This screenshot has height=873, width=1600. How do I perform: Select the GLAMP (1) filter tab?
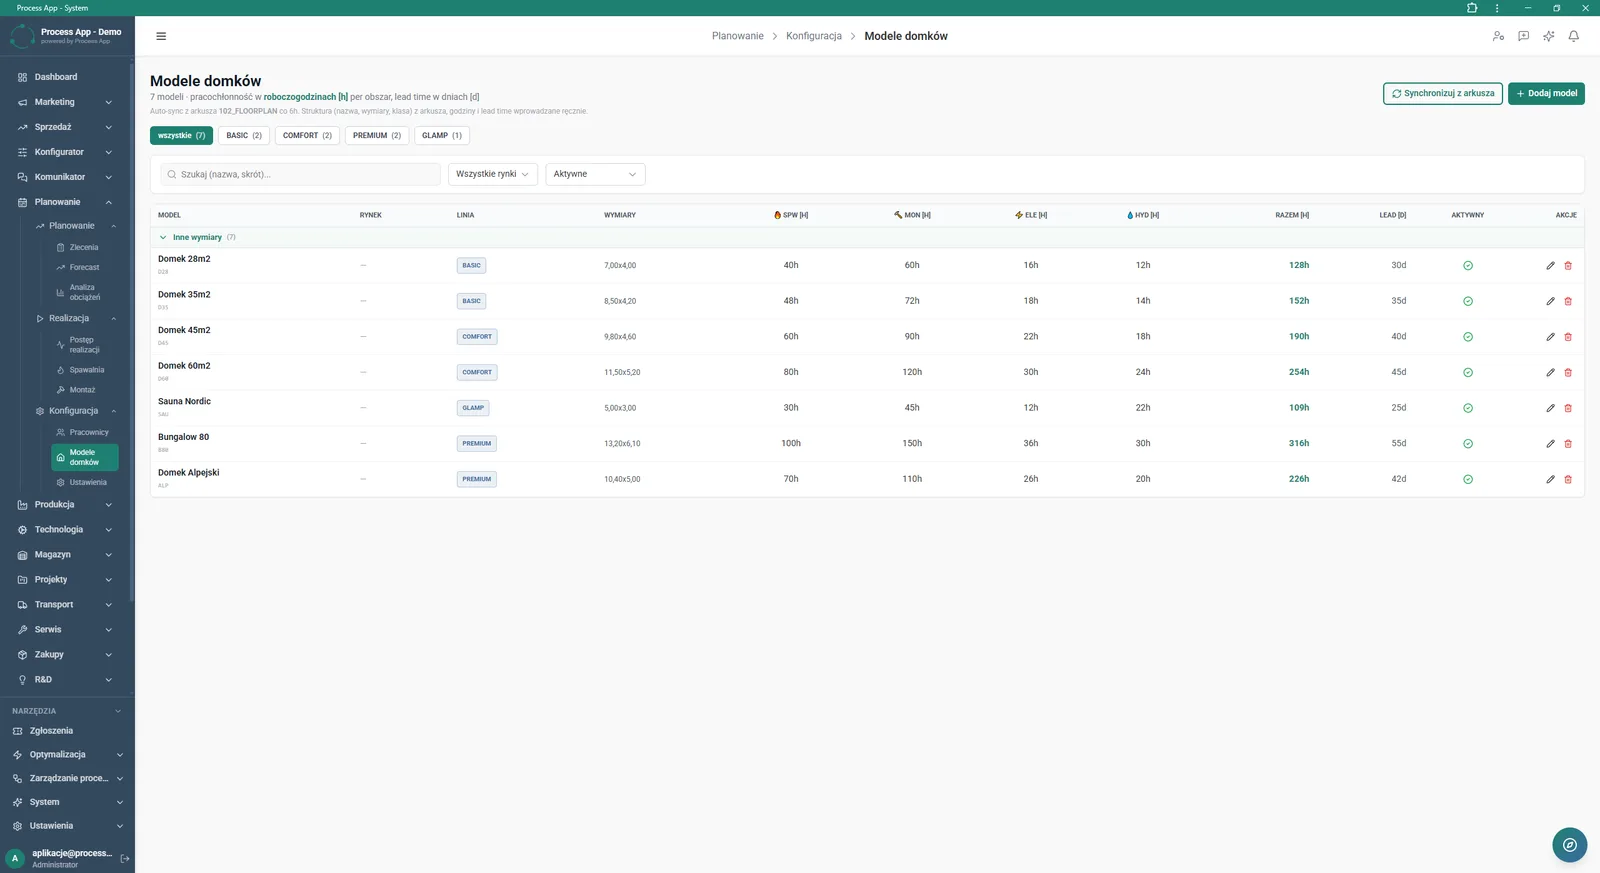(442, 136)
